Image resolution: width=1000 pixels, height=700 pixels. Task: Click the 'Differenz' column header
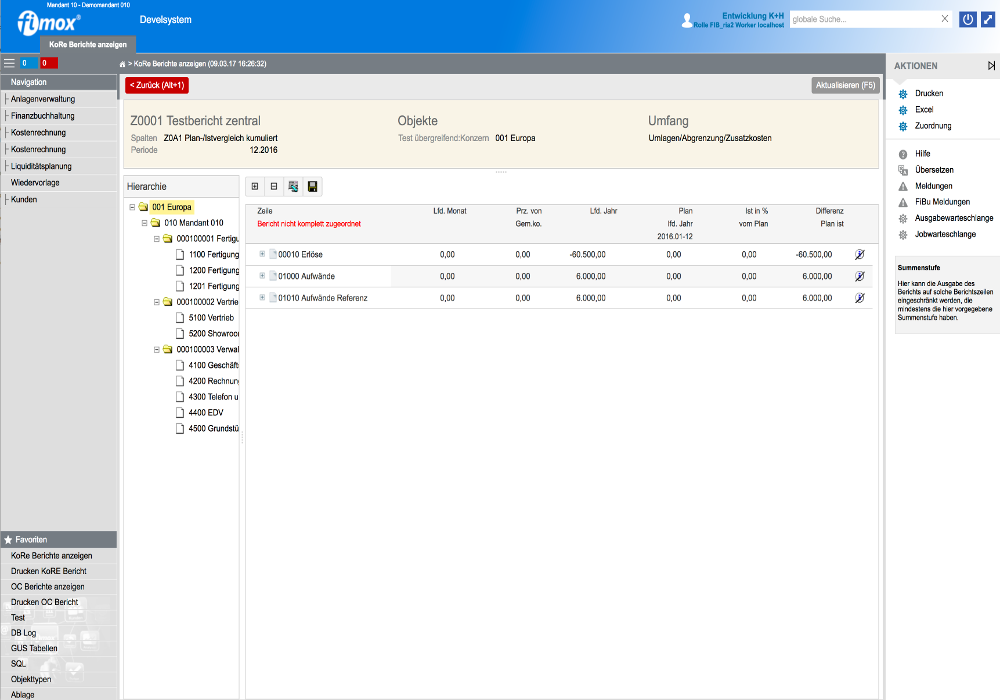coord(829,211)
